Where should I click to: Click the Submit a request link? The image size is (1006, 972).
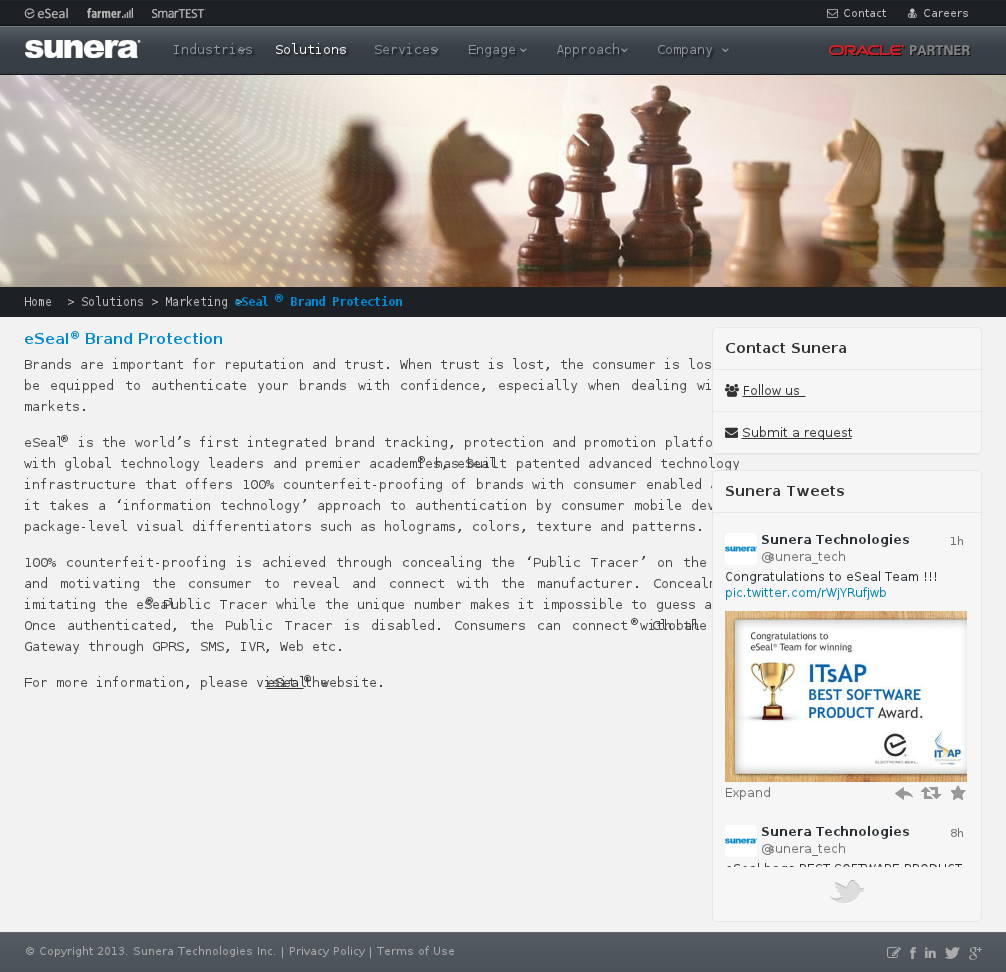[796, 433]
